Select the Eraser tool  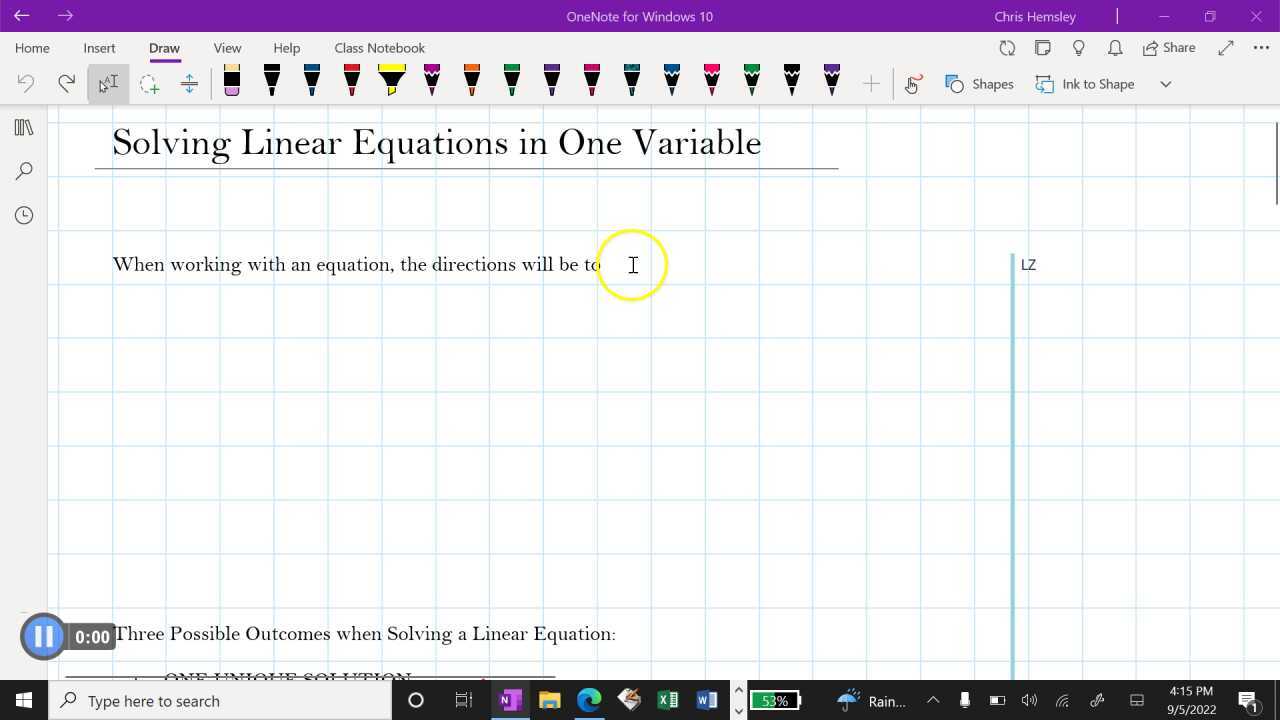(x=231, y=83)
